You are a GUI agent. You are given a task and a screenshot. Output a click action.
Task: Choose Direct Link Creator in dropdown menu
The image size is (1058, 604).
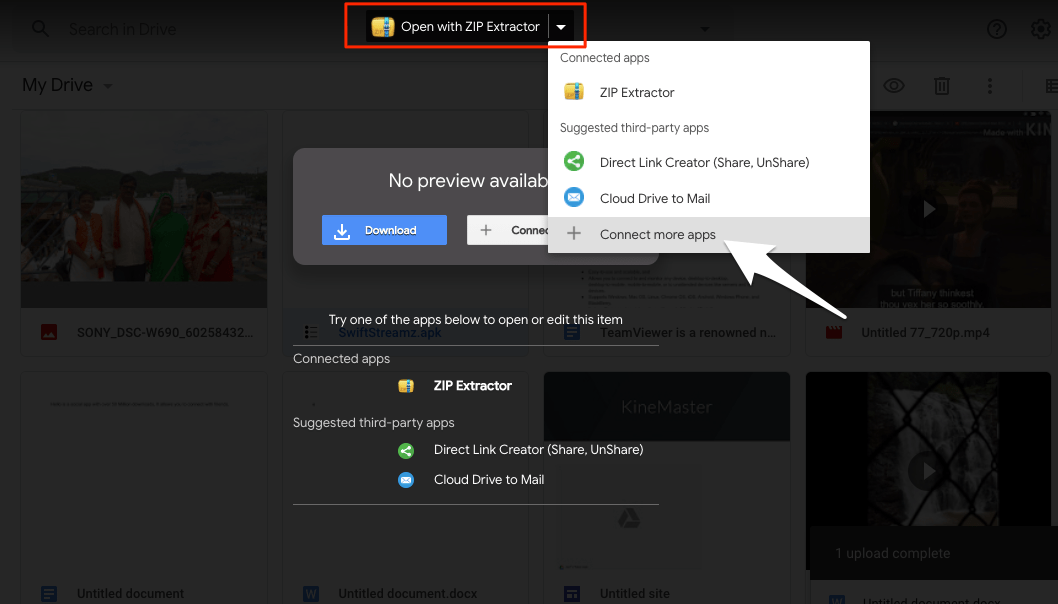pos(708,162)
